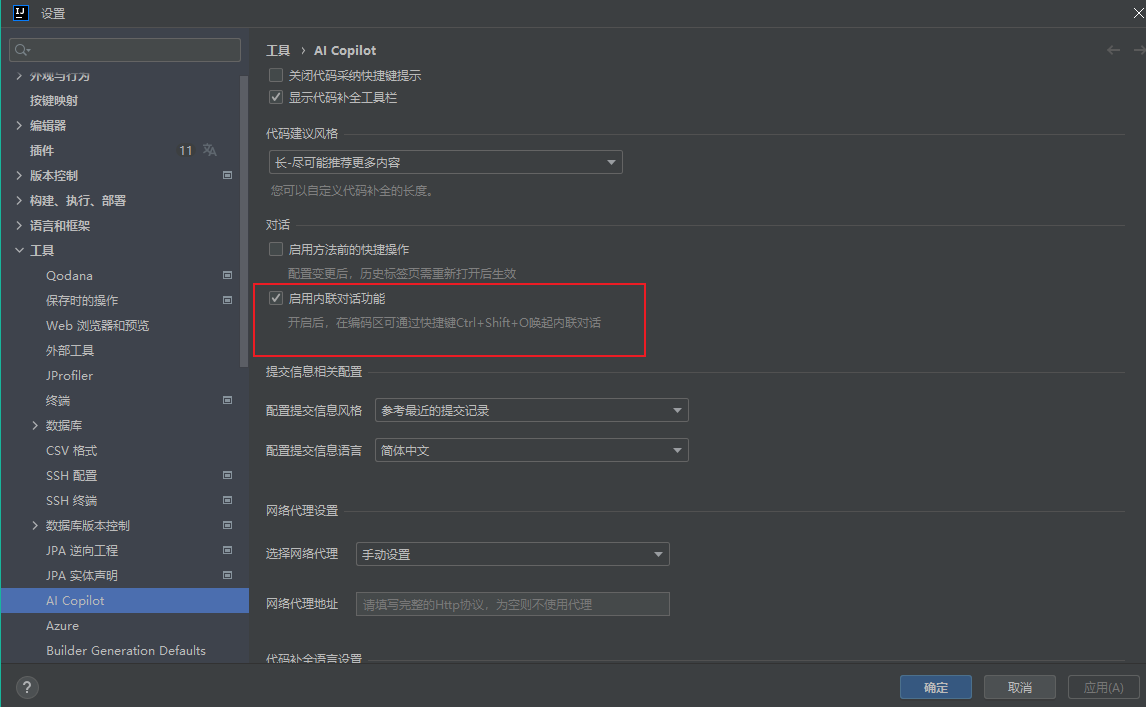This screenshot has height=707, width=1146.
Task: Click the 应用(A) button
Action: pos(1104,687)
